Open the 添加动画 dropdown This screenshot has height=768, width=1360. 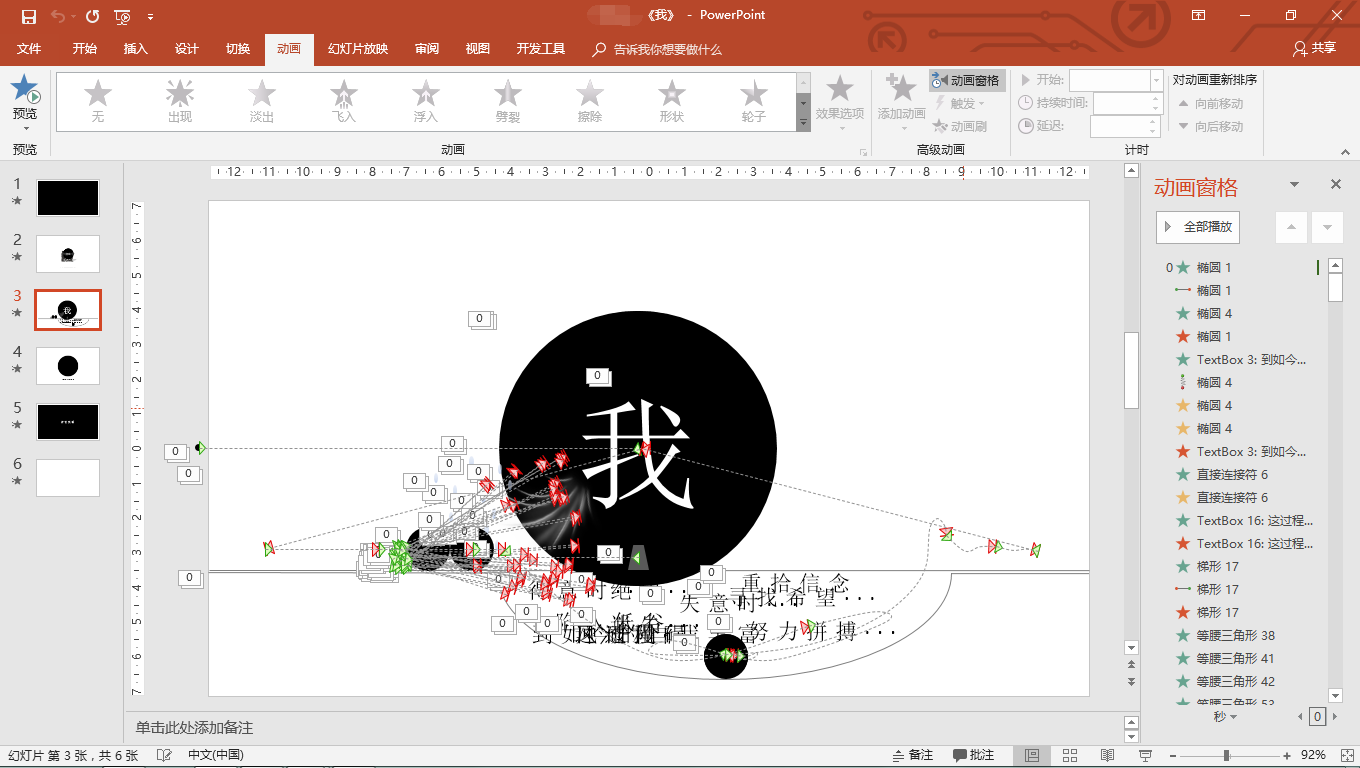tap(901, 102)
